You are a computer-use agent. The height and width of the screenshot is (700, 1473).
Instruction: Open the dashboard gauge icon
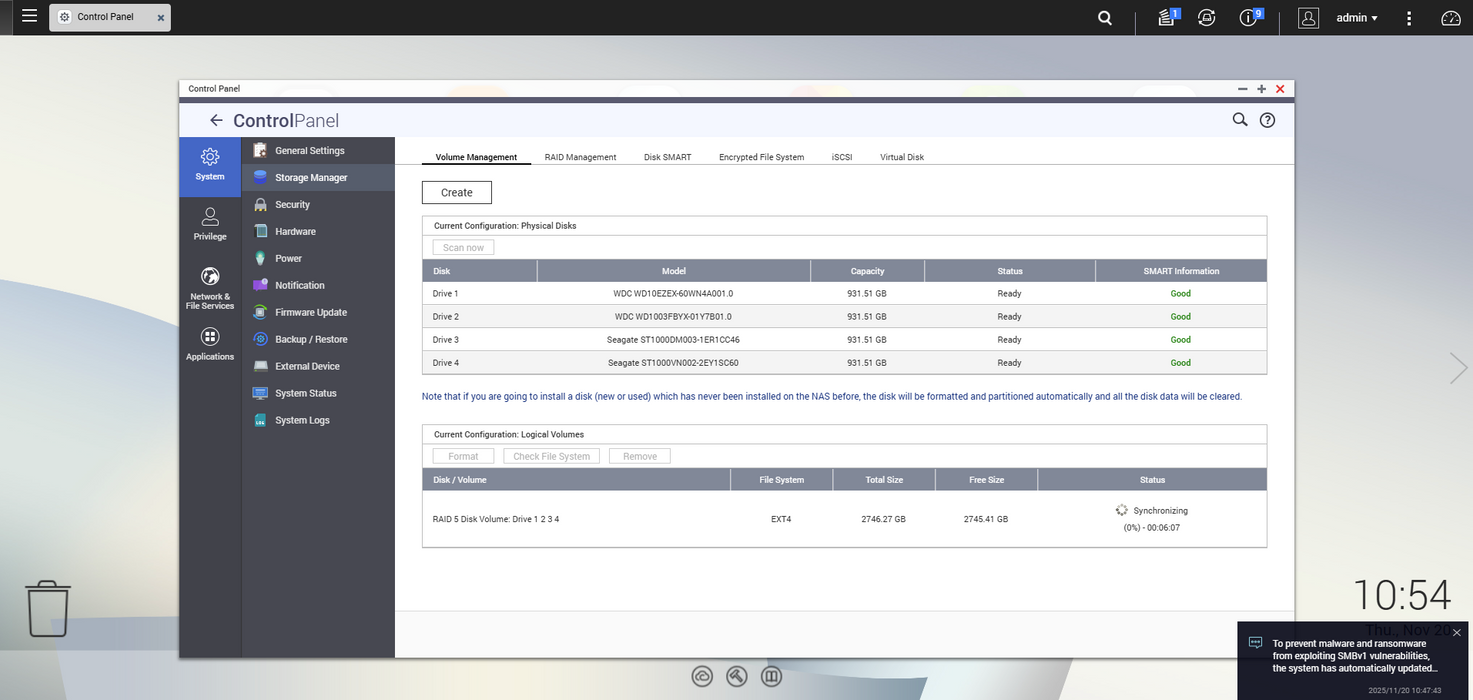tap(1450, 18)
